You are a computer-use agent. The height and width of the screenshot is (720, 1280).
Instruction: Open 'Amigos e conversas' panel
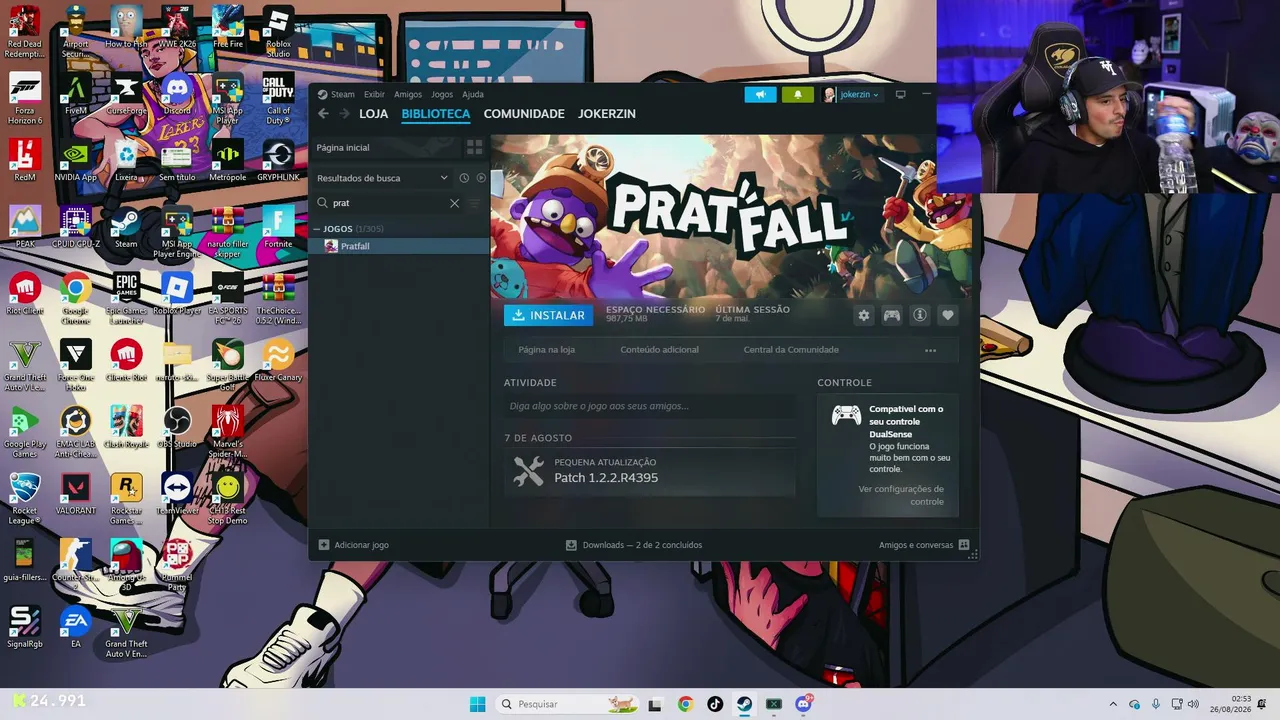(924, 545)
